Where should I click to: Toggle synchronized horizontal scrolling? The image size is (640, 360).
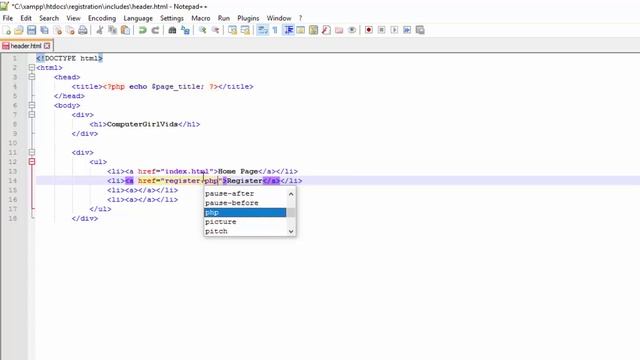click(245, 30)
